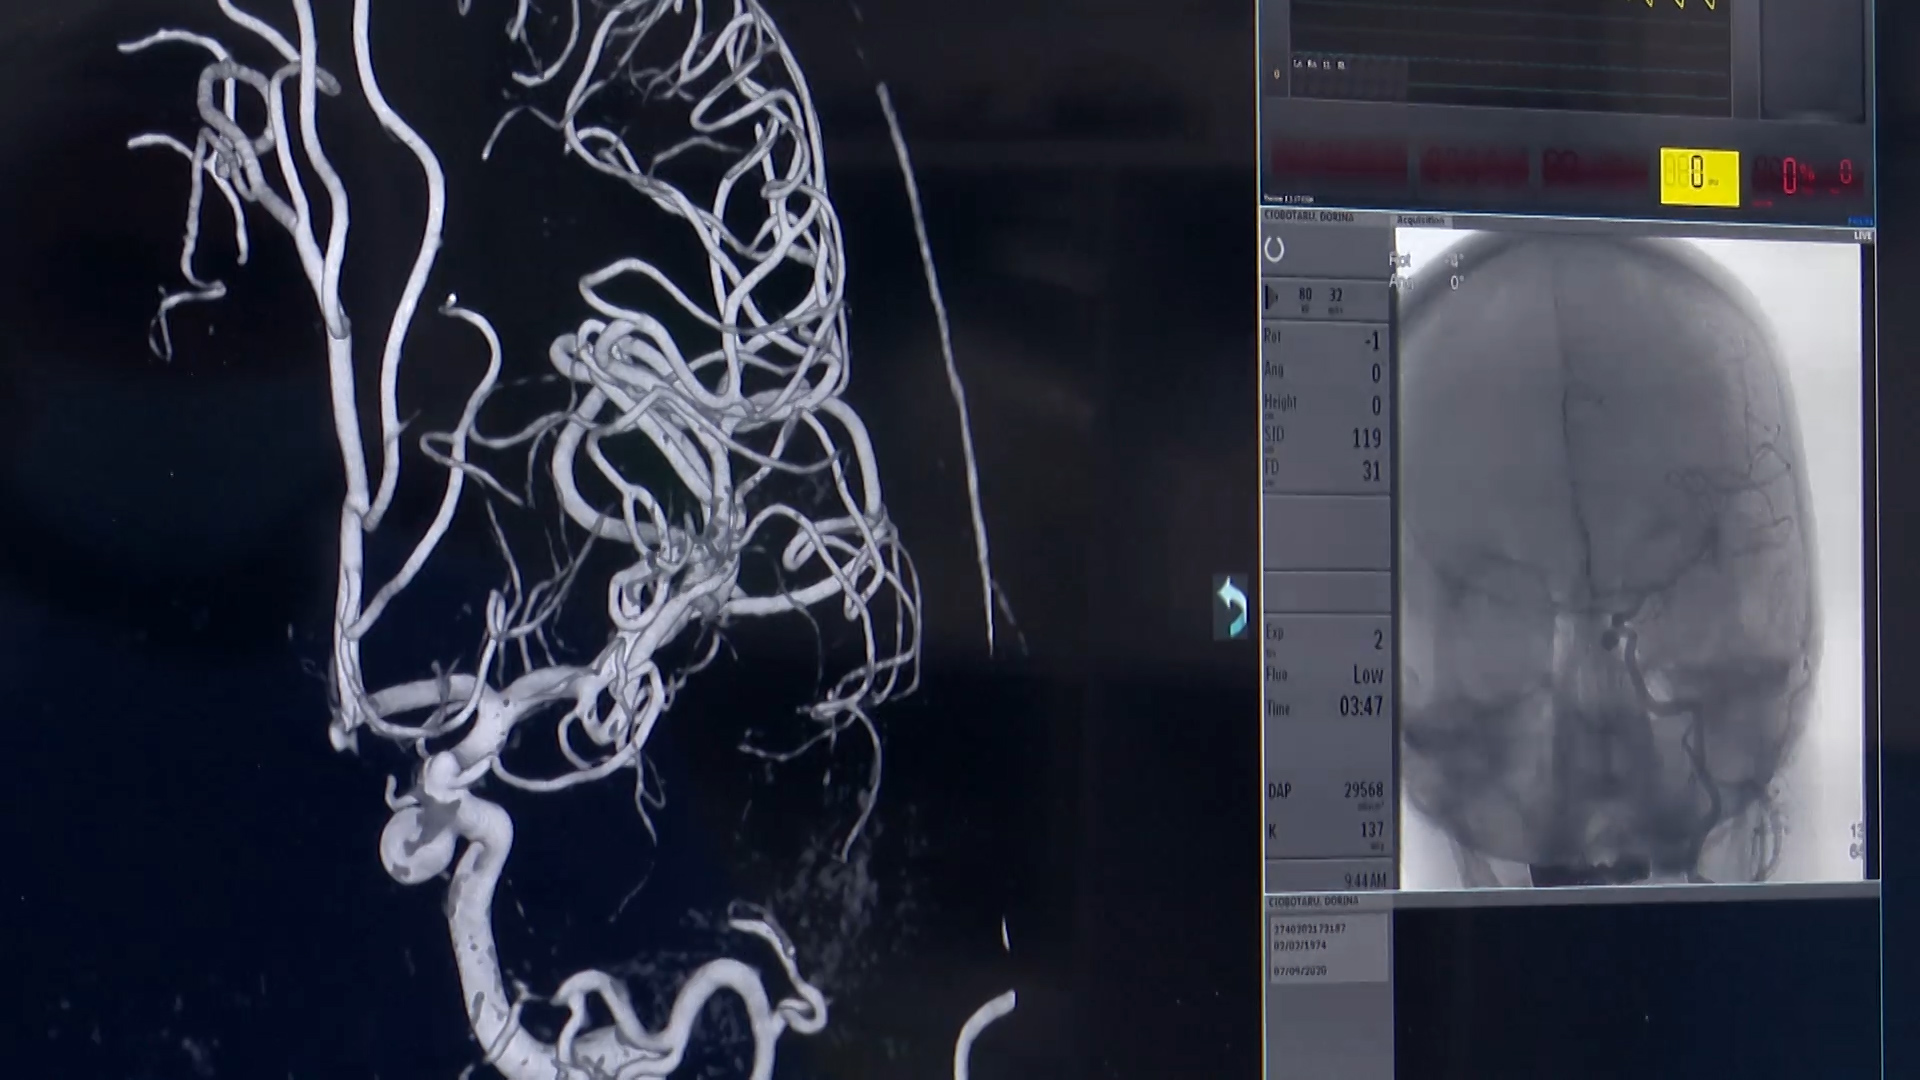Click the blue Philips logo in header
The height and width of the screenshot is (1080, 1920).
pyautogui.click(x=1859, y=220)
